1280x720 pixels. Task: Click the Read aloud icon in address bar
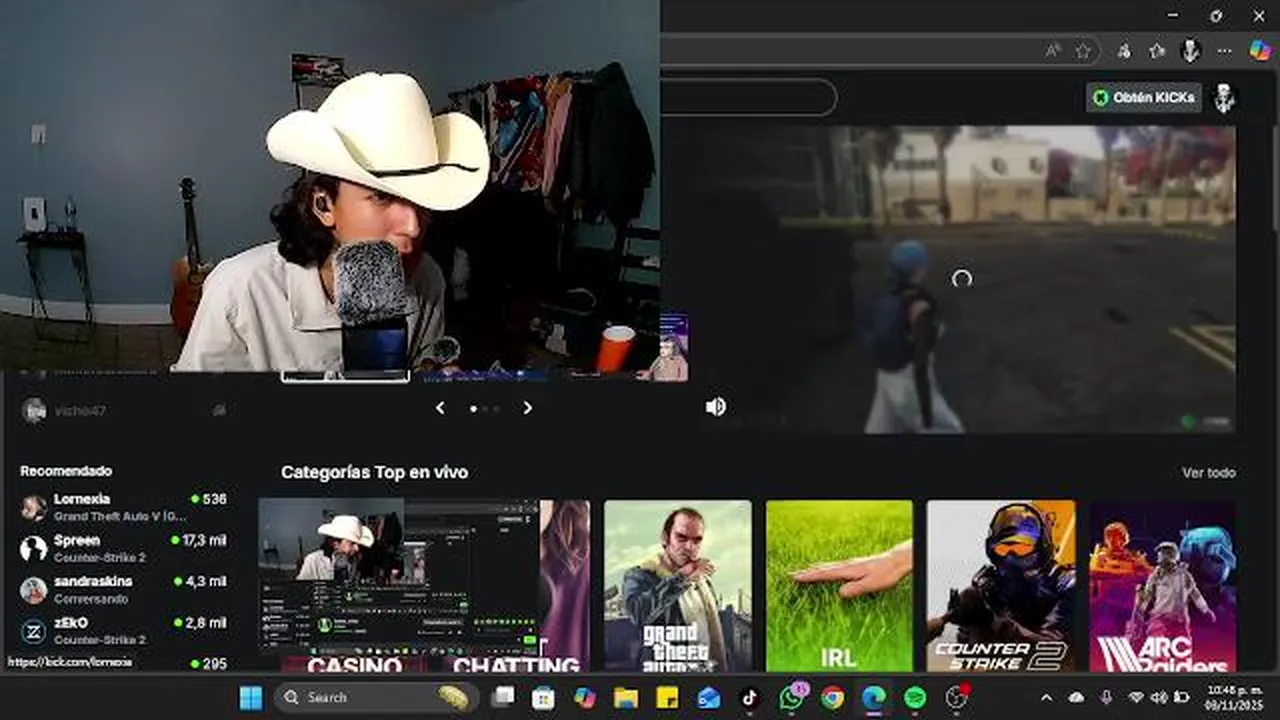(x=1053, y=50)
